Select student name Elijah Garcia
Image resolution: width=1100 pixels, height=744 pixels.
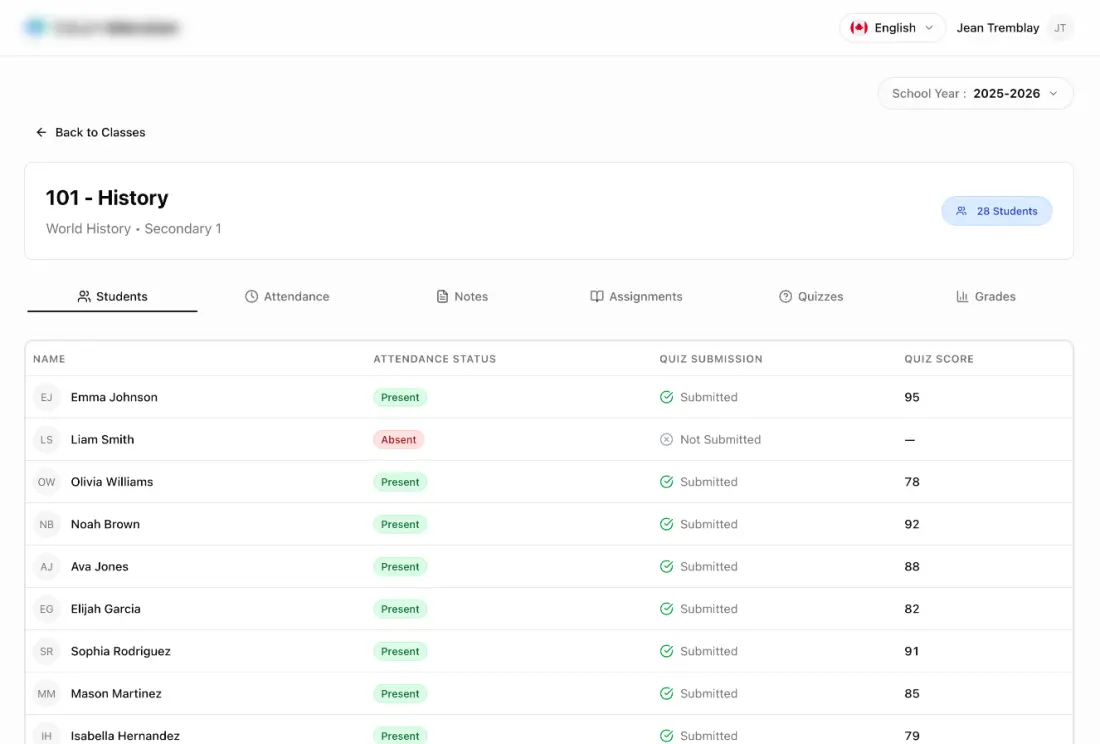(x=105, y=609)
